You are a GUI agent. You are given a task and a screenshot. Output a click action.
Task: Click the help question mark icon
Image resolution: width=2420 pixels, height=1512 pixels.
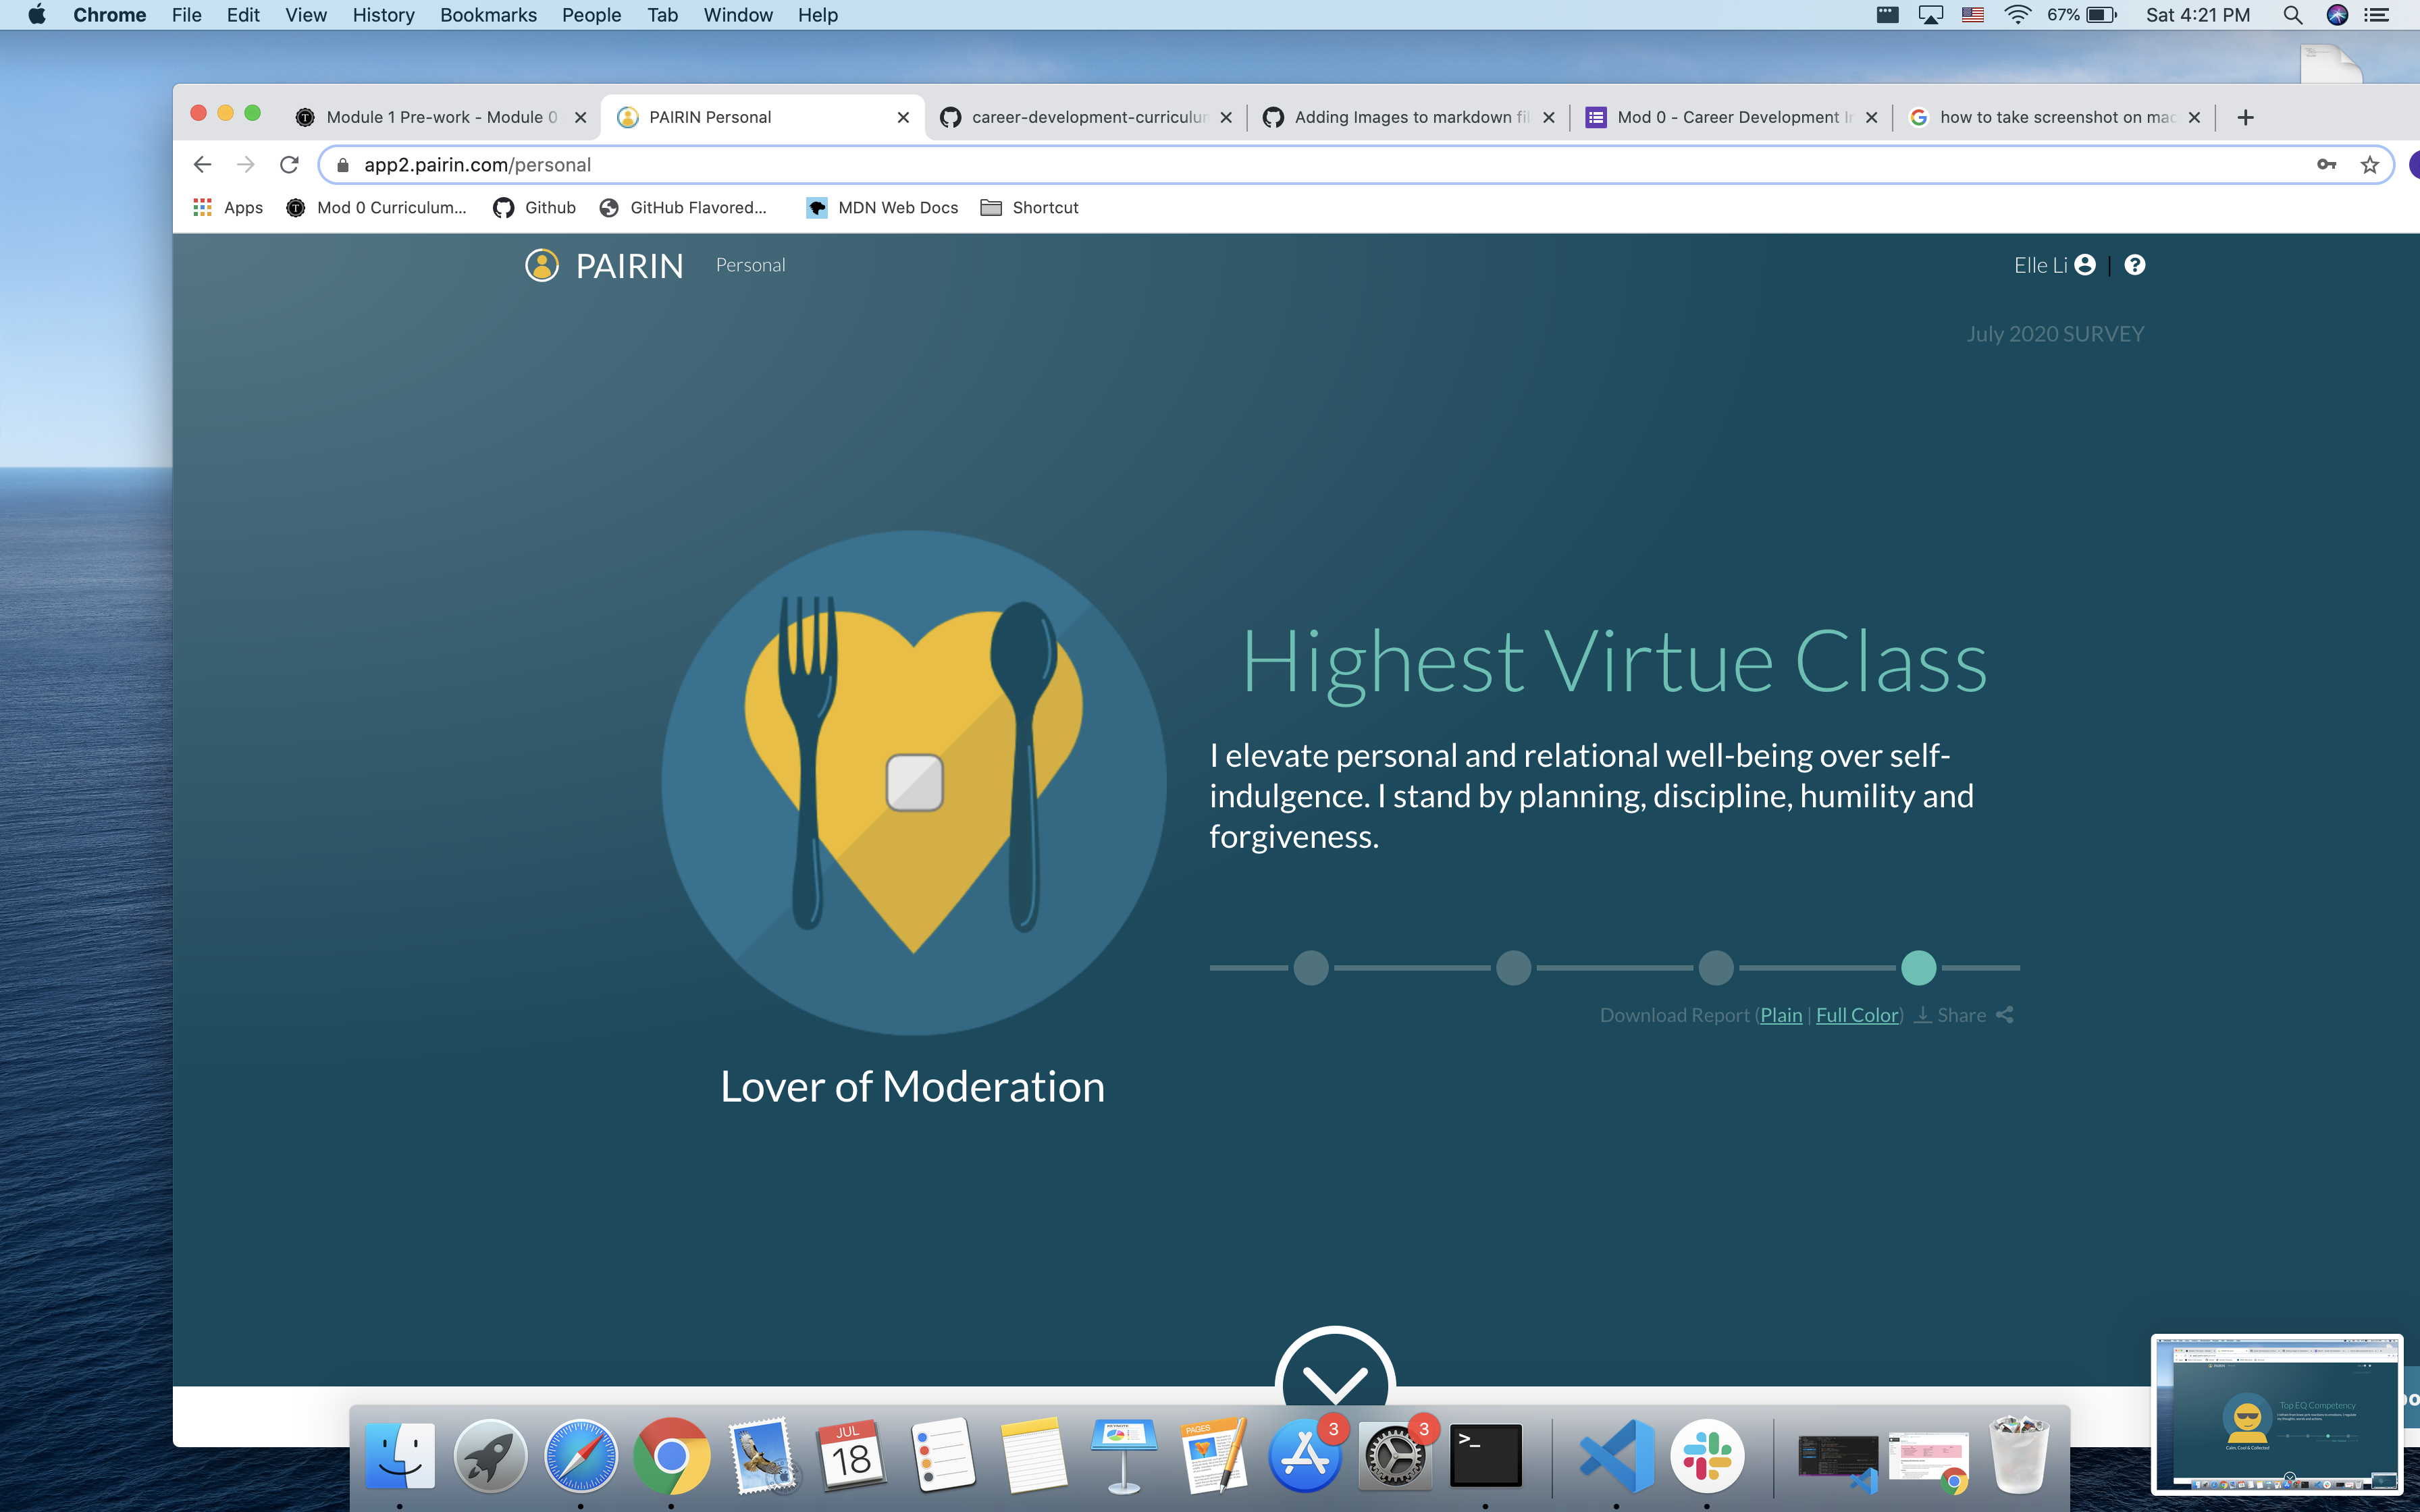[2134, 265]
